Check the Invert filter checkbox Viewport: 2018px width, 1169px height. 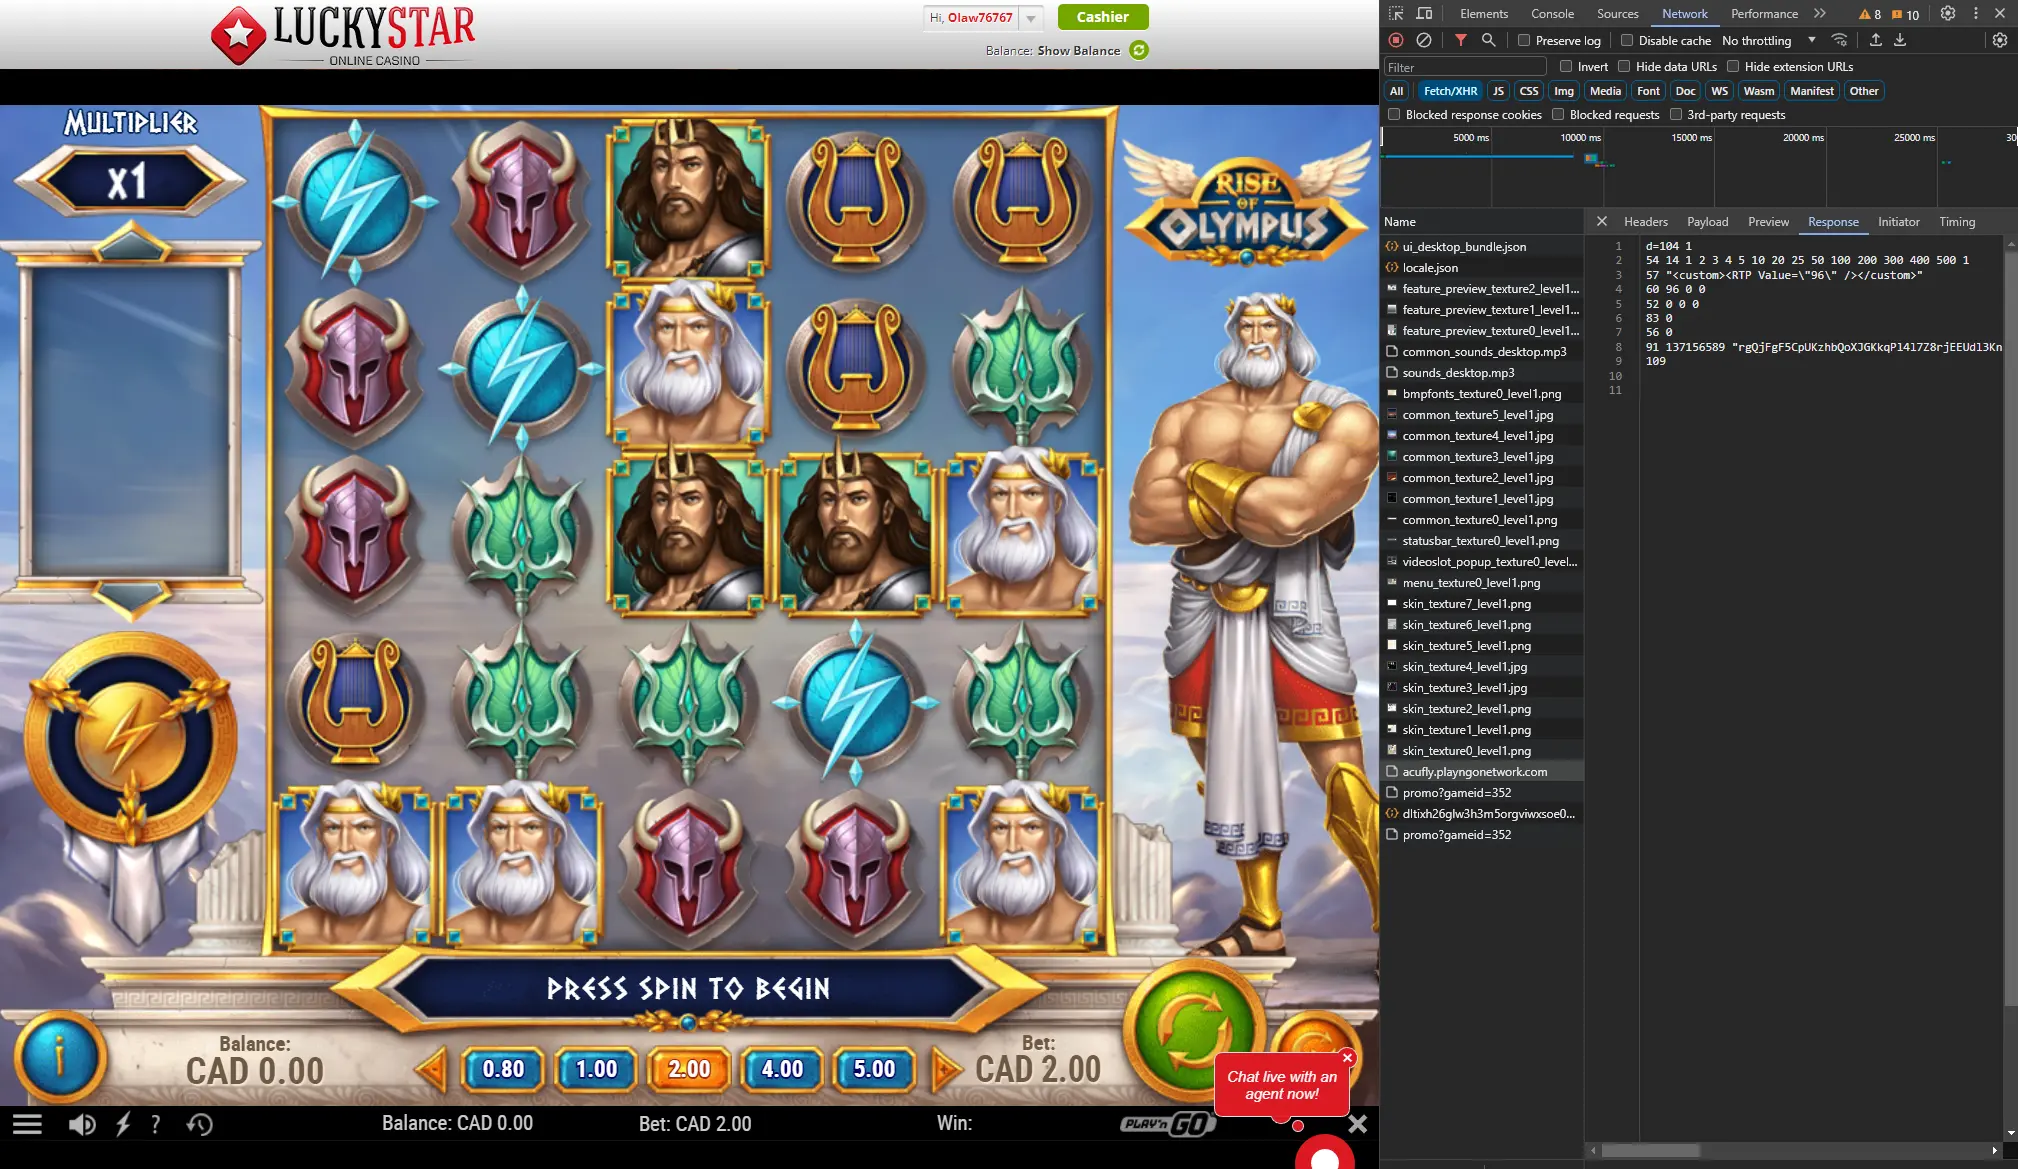coord(1566,66)
